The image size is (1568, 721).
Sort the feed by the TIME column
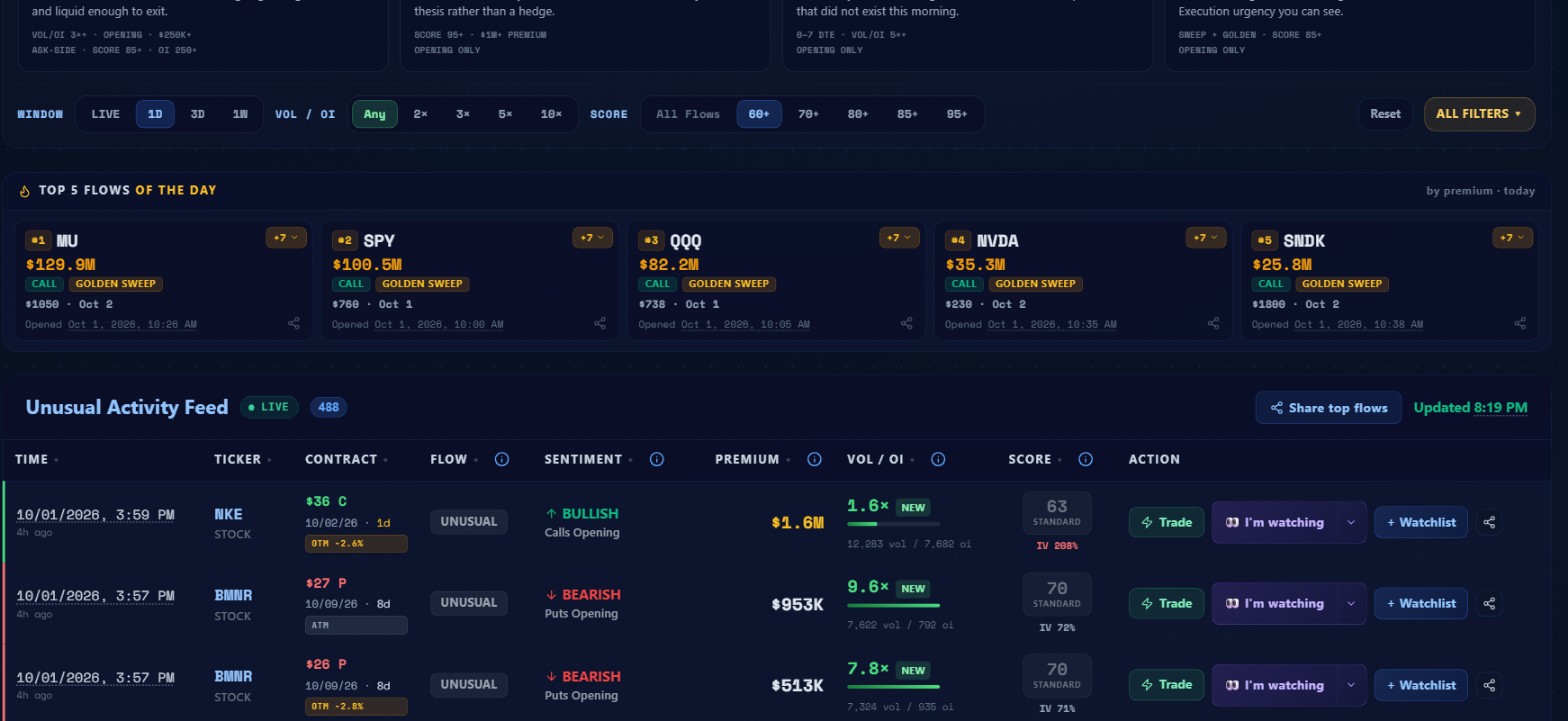coord(37,459)
